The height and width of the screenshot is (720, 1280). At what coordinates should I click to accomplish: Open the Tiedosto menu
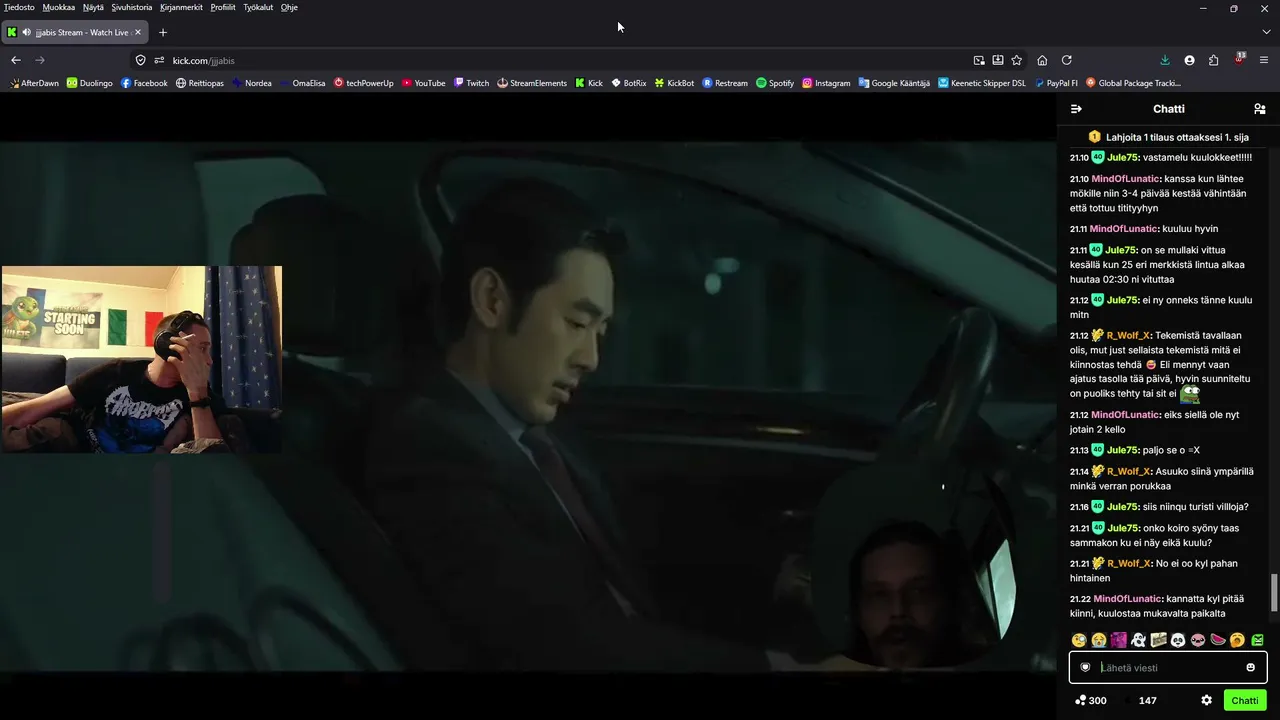19,7
